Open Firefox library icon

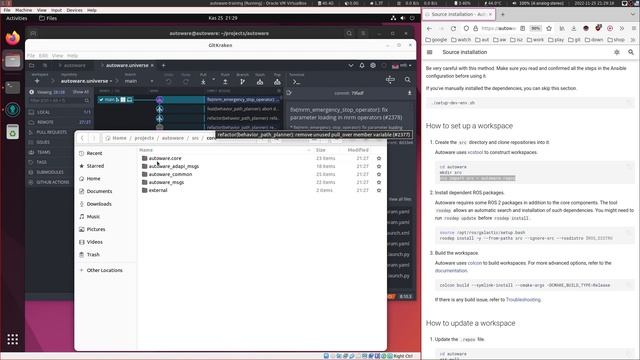click(562, 29)
